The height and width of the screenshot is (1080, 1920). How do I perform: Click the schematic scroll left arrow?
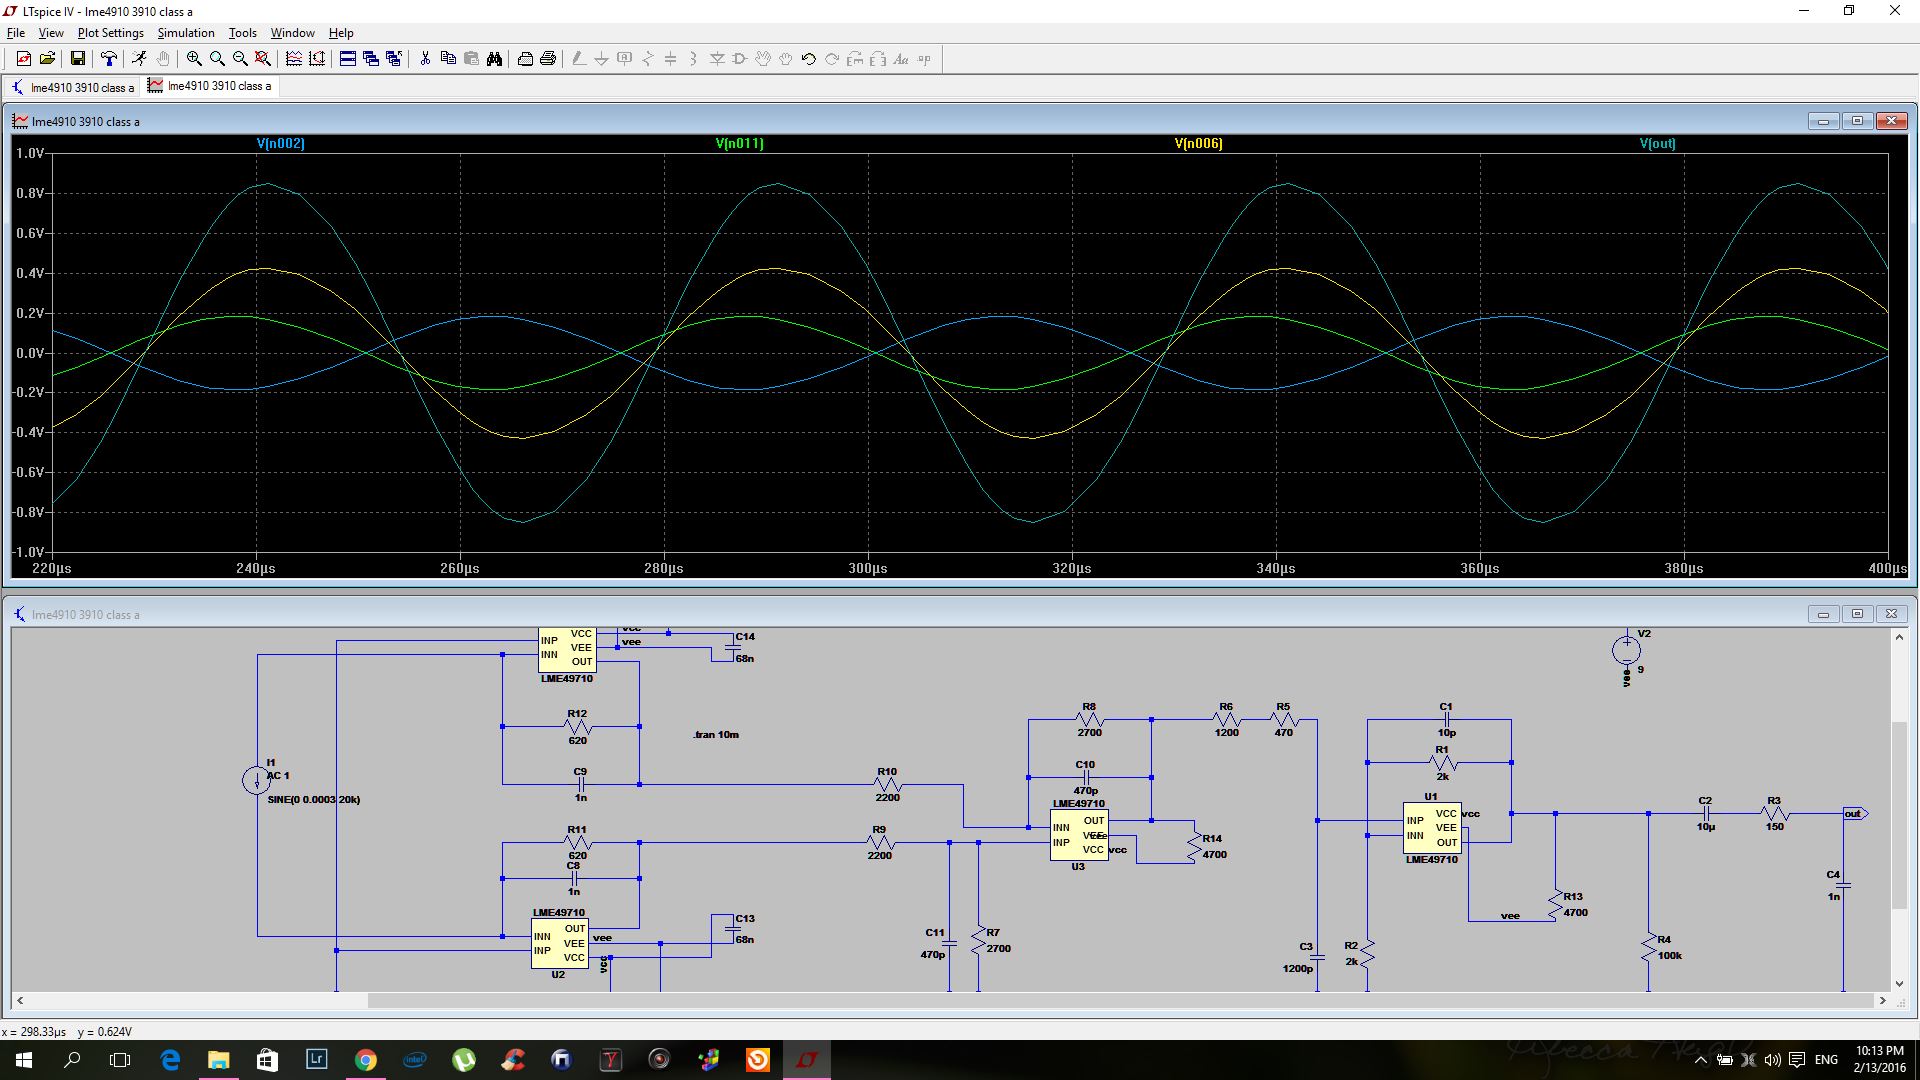coord(20,1000)
